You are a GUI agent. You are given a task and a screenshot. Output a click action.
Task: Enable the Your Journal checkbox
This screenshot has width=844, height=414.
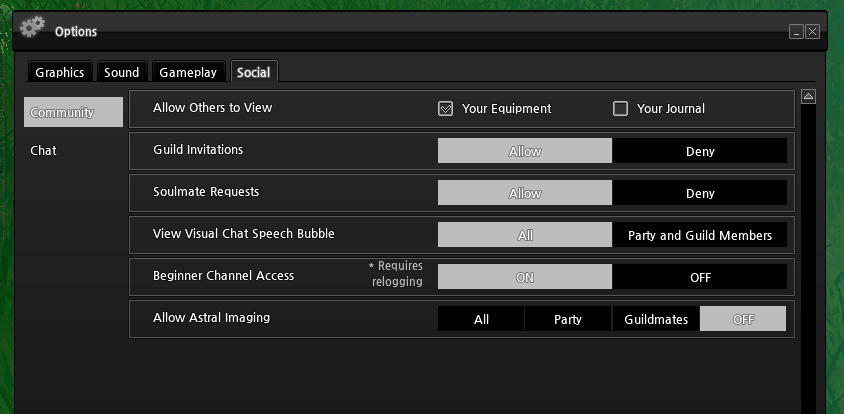[x=620, y=109]
